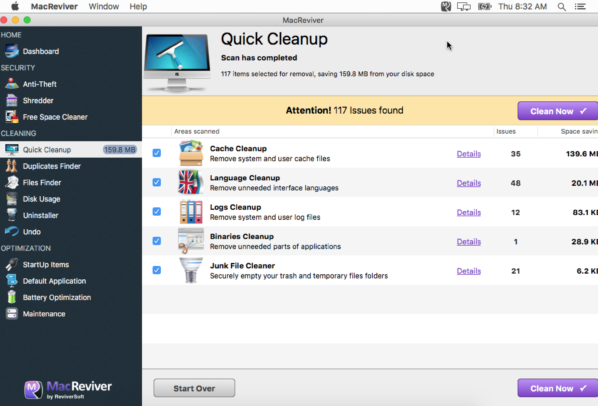Screen dimensions: 598x406
Task: Click the Free Space Cleaner icon
Action: click(11, 117)
